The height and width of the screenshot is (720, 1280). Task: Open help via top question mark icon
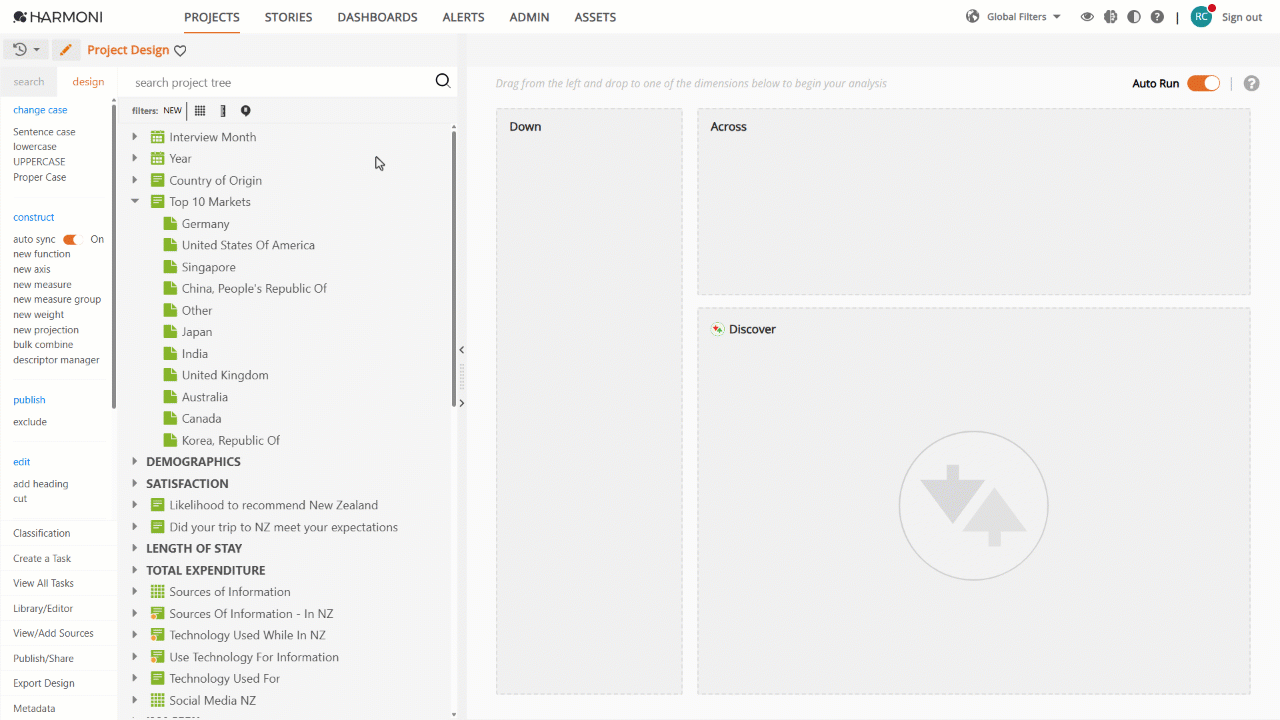(1157, 17)
